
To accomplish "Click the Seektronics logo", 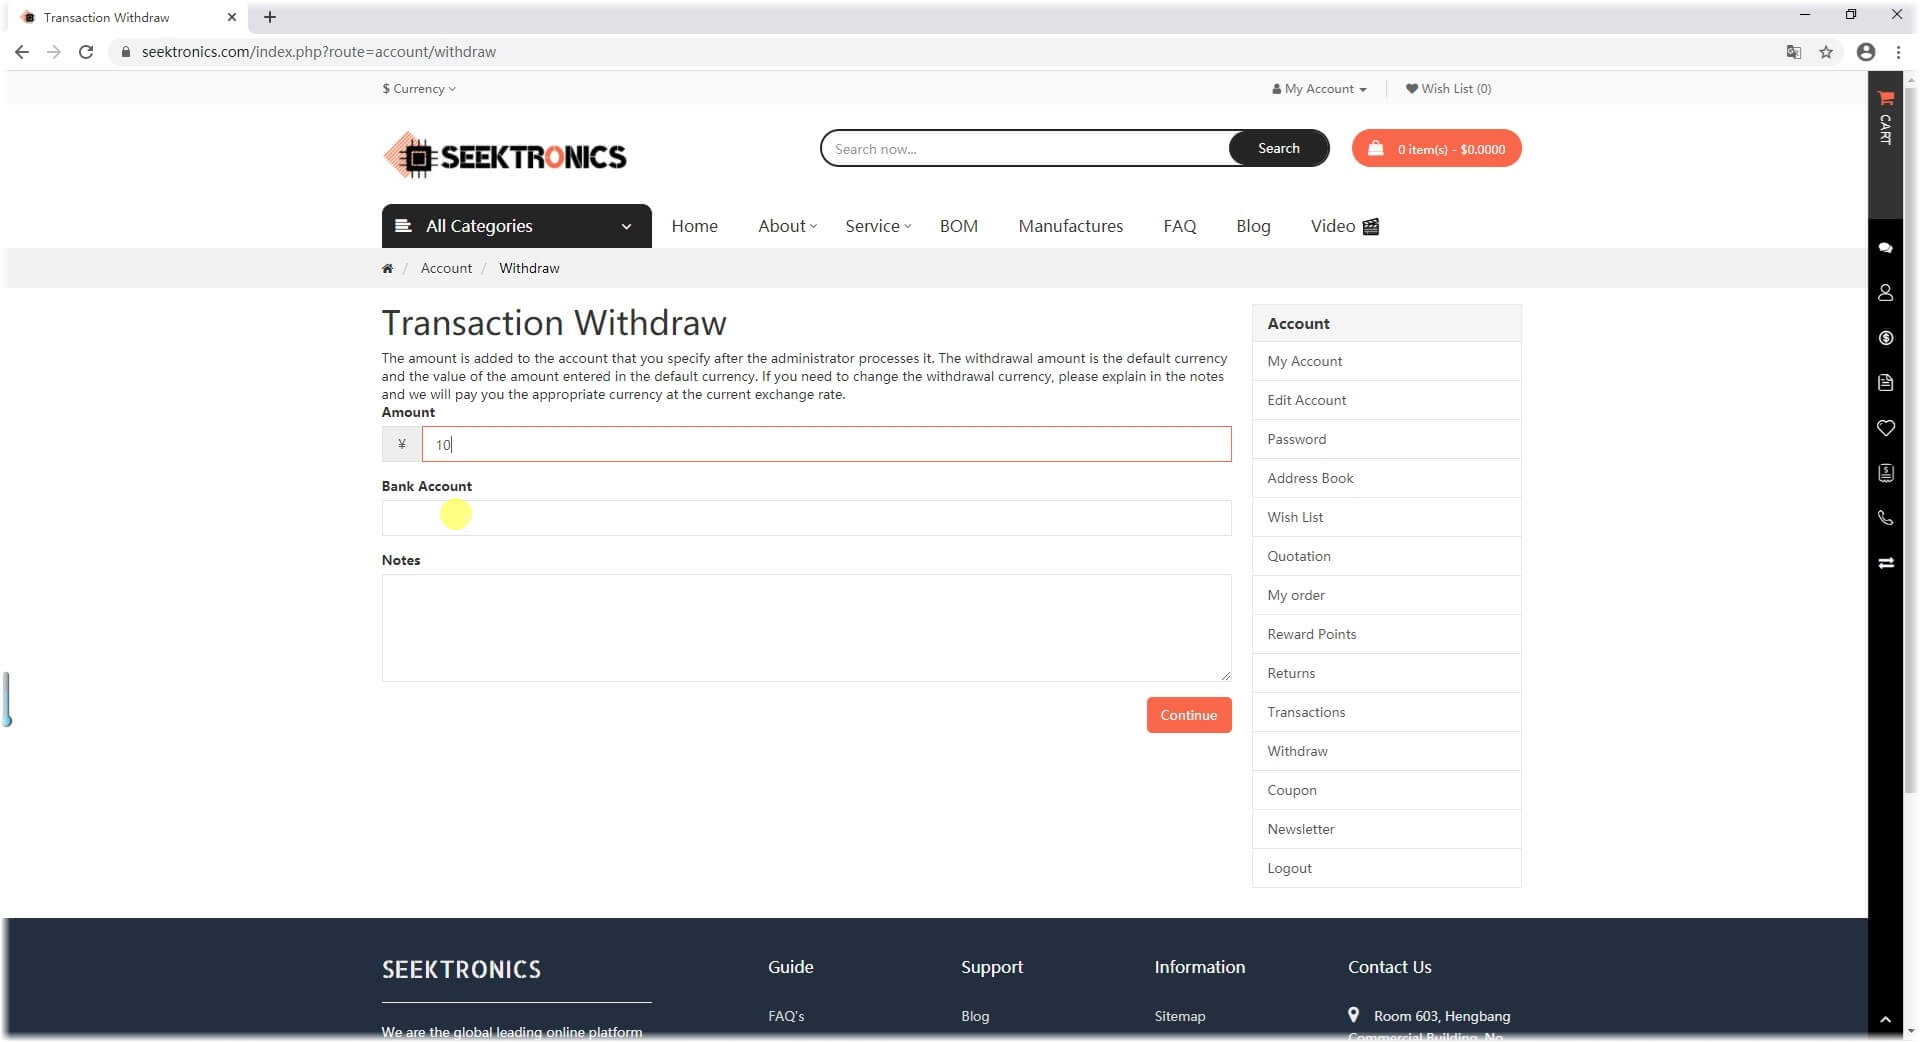I will pos(505,155).
